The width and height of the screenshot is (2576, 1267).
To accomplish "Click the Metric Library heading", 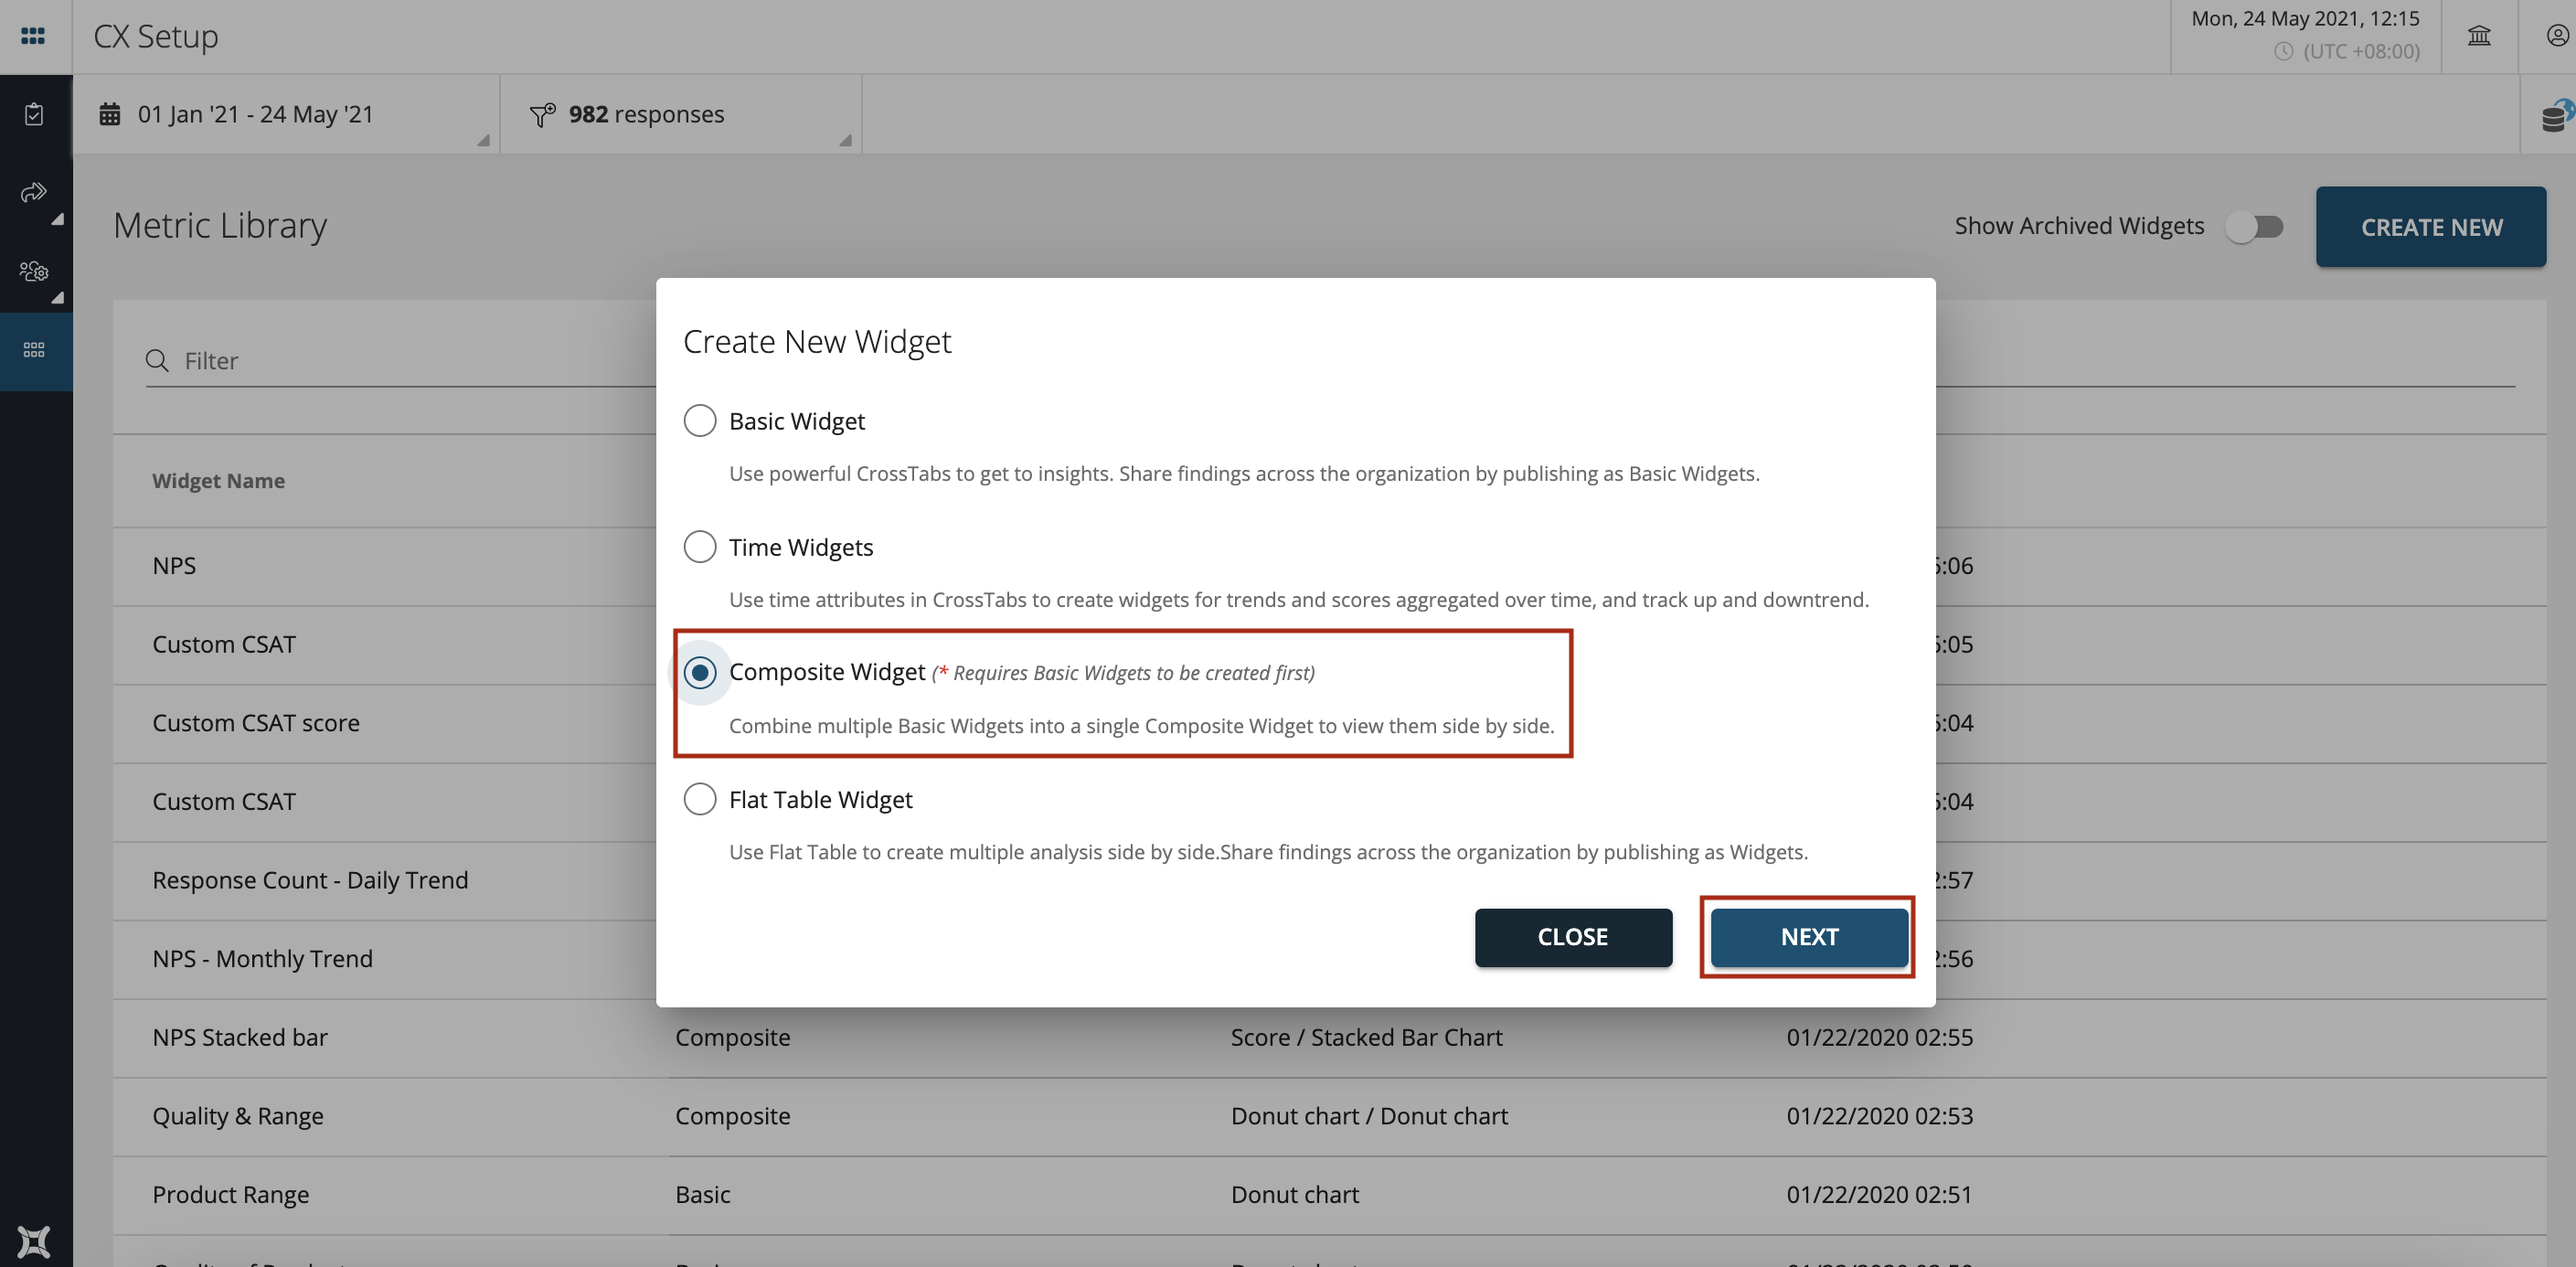I will pos(220,226).
